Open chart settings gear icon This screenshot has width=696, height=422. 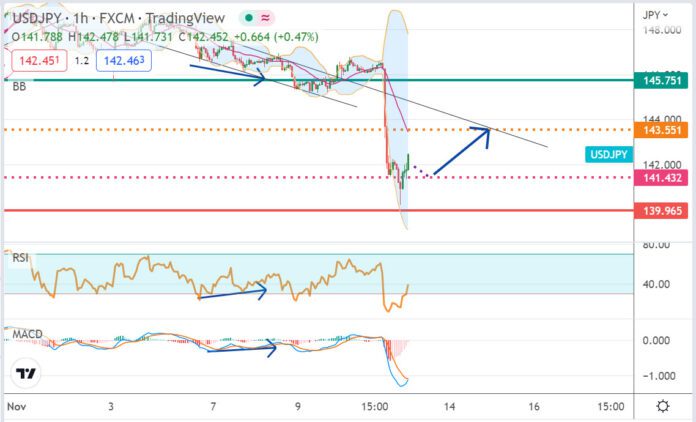tap(663, 406)
